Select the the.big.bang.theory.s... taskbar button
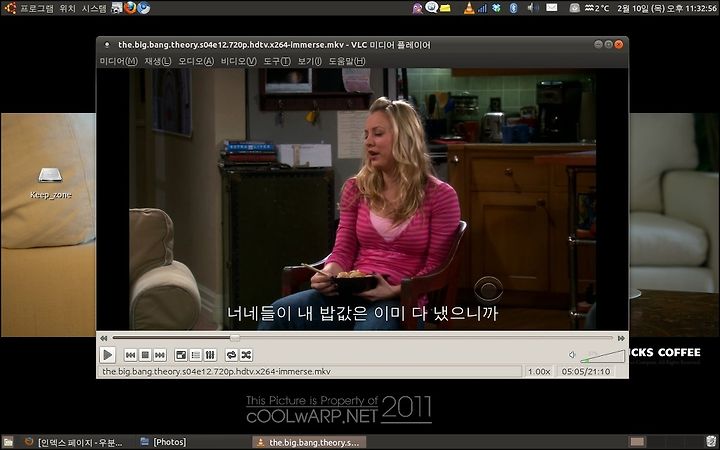This screenshot has height=450, width=720. 309,442
